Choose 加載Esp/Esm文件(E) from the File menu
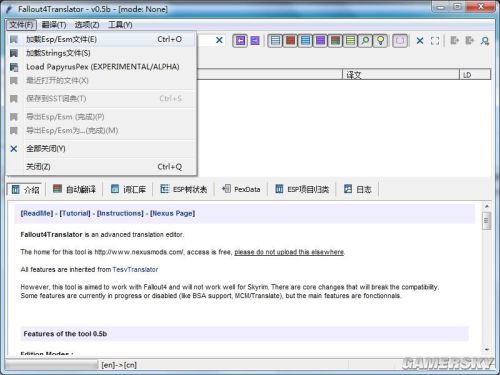 (x=100, y=39)
